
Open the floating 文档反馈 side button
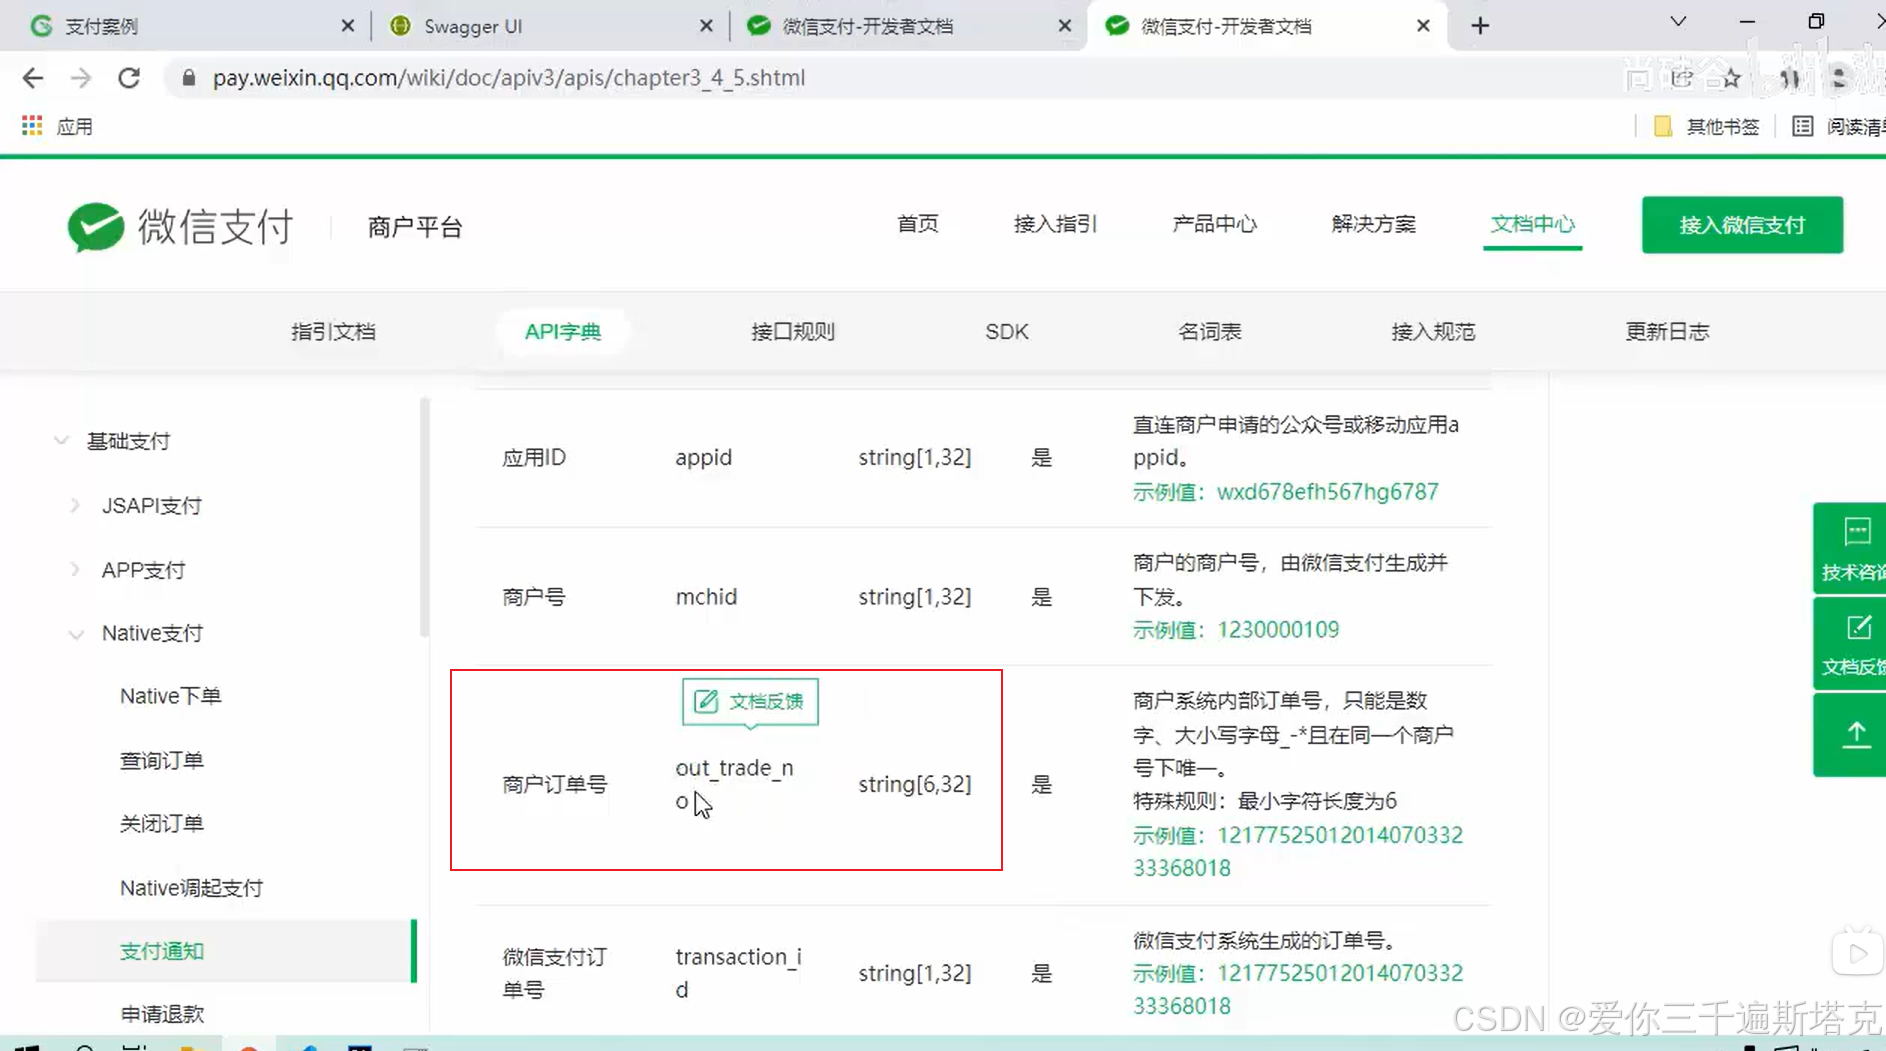pyautogui.click(x=1850, y=644)
